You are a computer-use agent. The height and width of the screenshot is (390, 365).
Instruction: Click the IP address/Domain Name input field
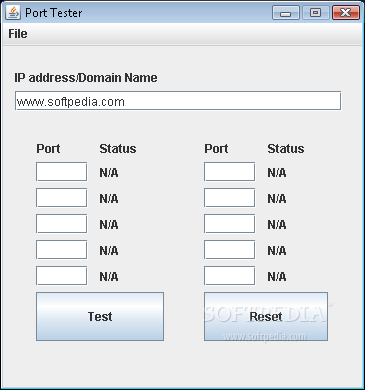click(x=178, y=101)
